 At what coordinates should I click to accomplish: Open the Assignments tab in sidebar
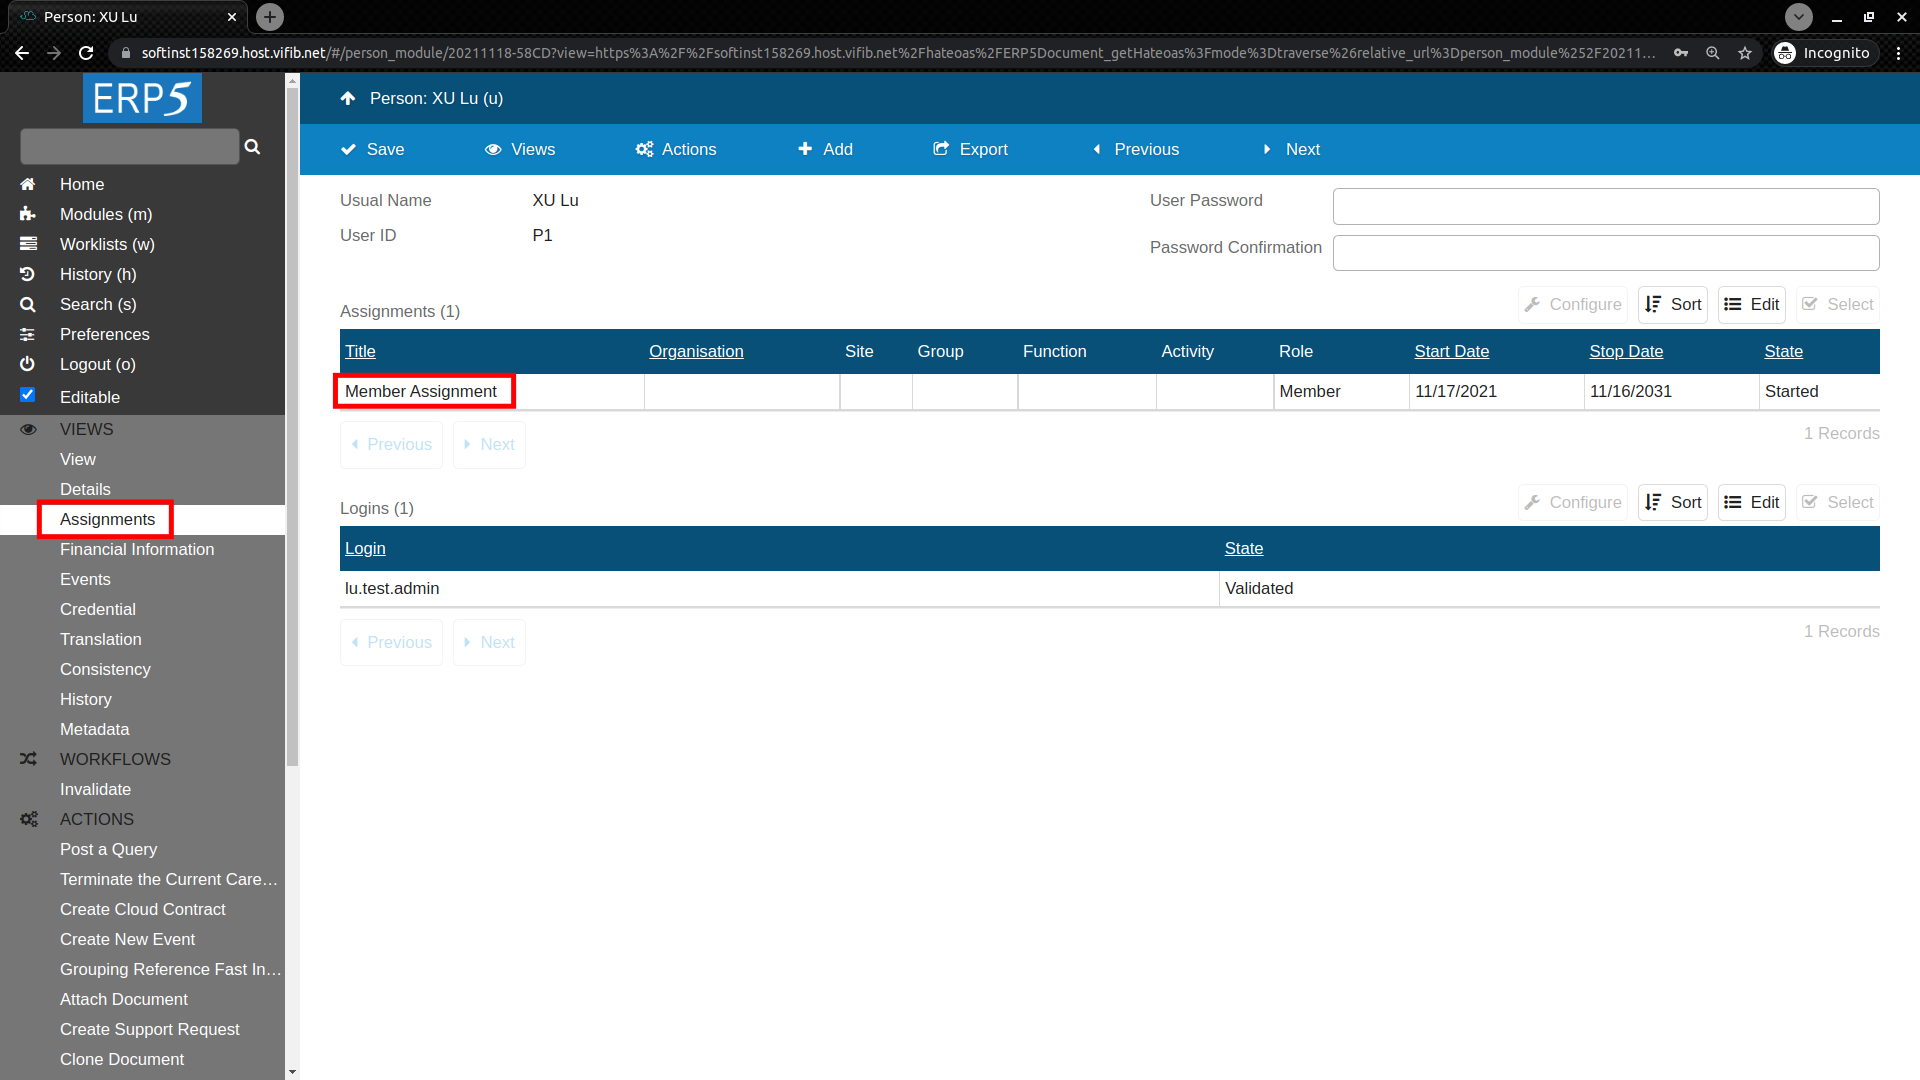107,520
